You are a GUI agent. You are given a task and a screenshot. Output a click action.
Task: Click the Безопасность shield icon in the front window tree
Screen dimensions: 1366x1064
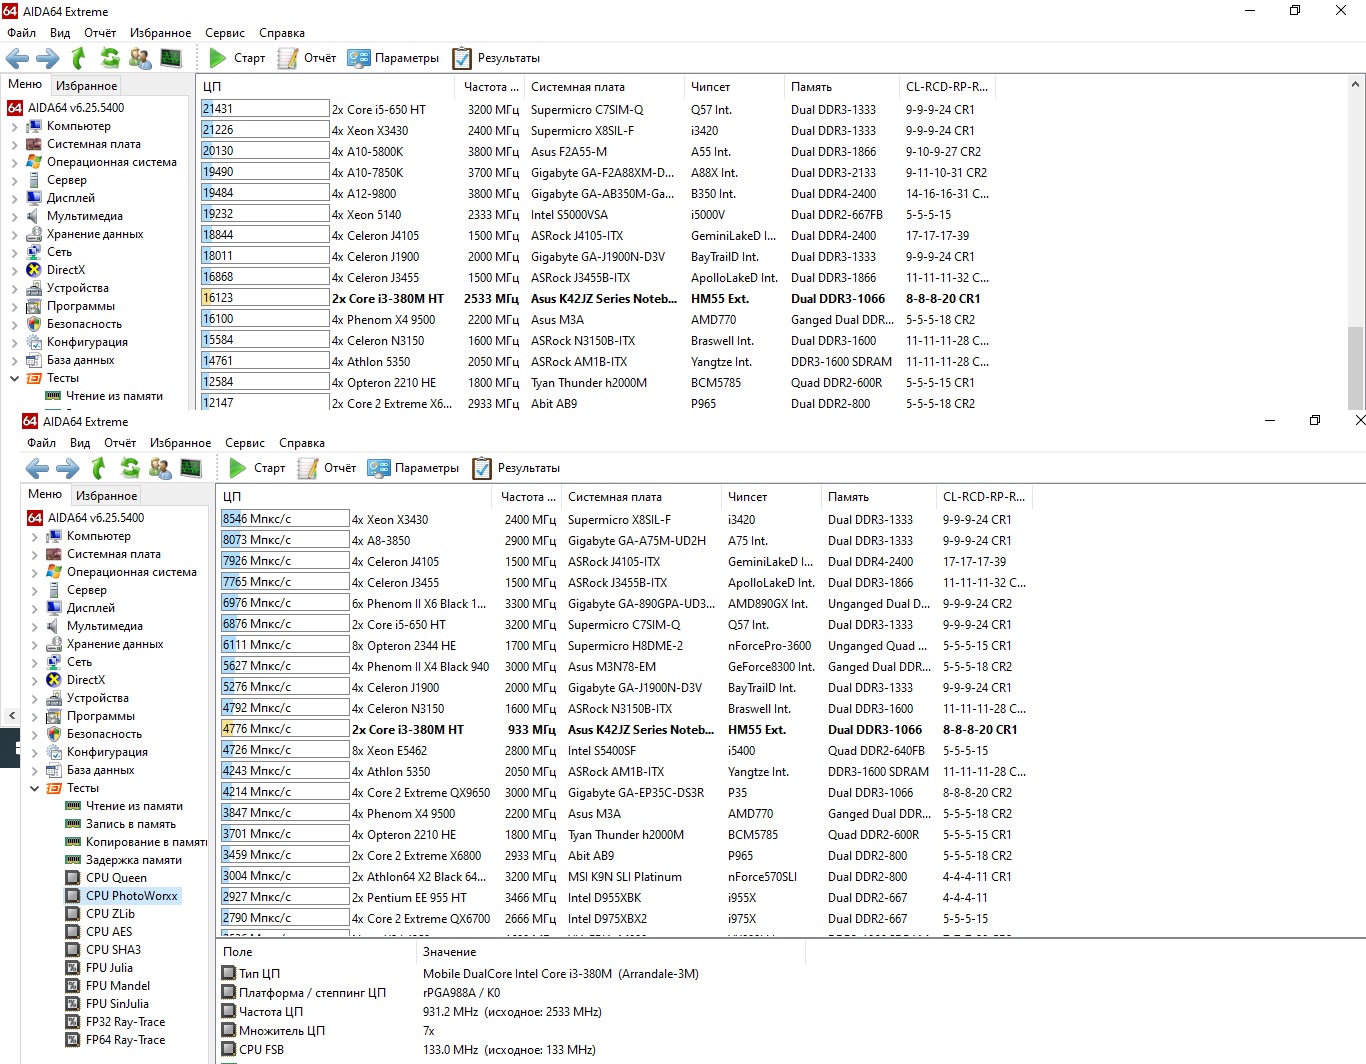[x=54, y=734]
